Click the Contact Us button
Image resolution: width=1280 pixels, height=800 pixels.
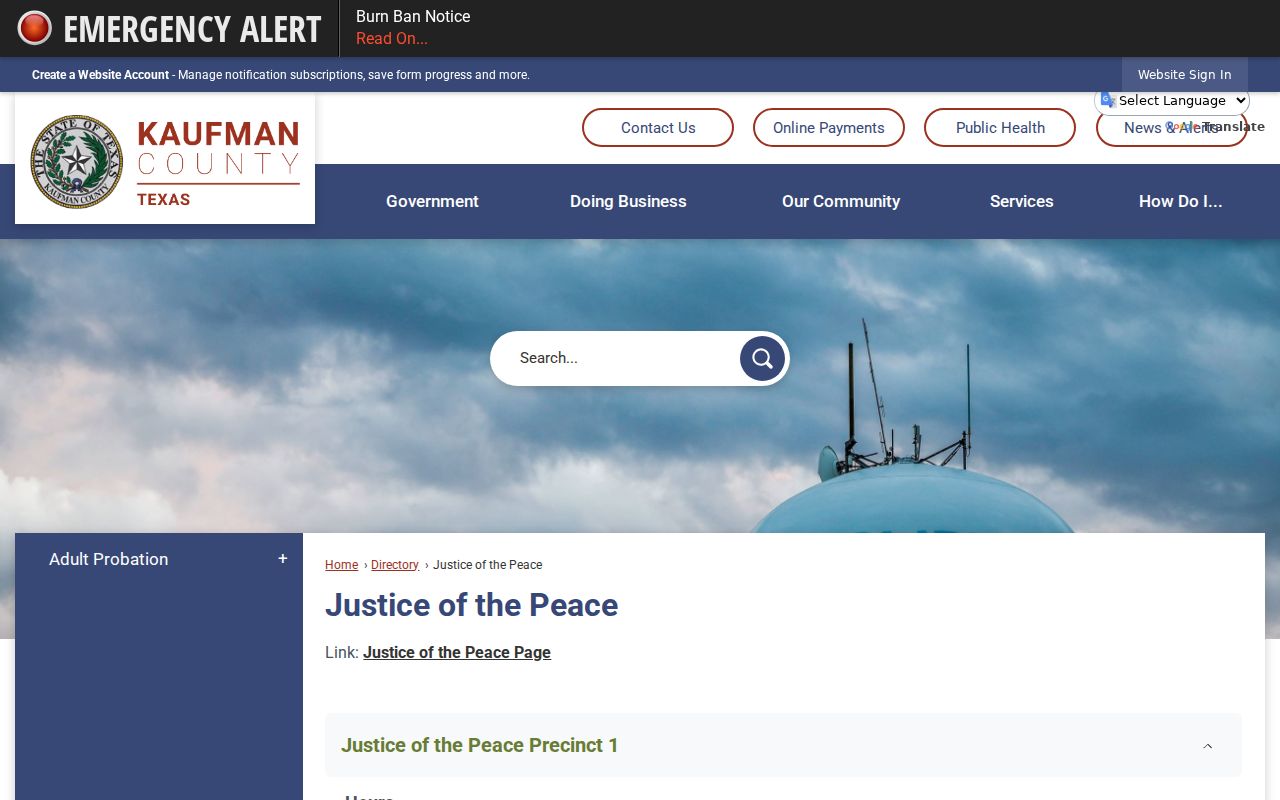click(x=658, y=128)
